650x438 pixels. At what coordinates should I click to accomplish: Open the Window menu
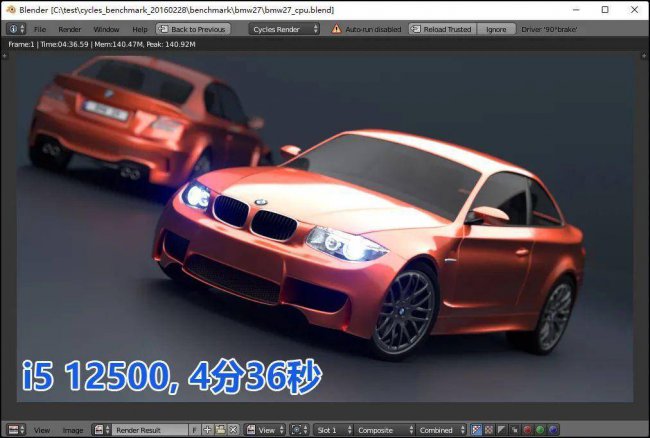click(106, 29)
